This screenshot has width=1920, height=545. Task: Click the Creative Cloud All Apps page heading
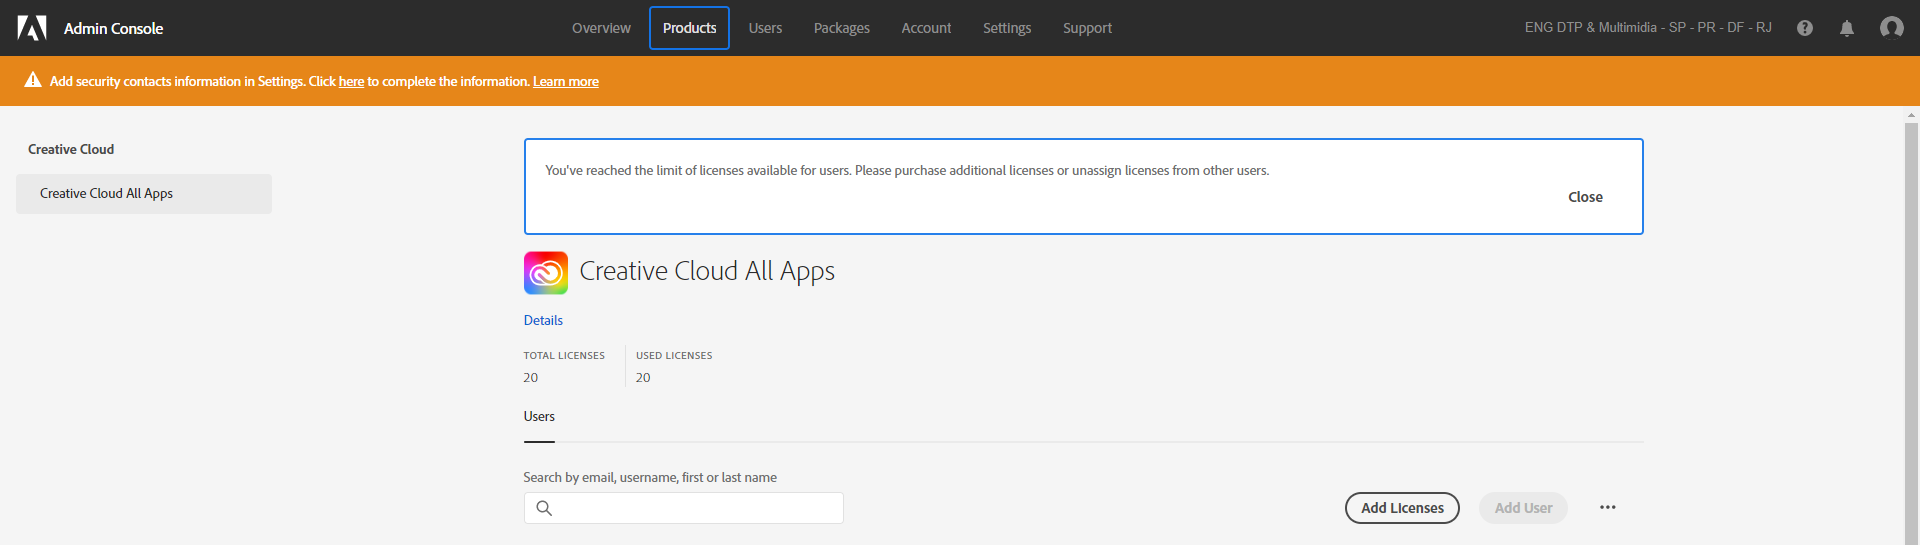point(707,272)
